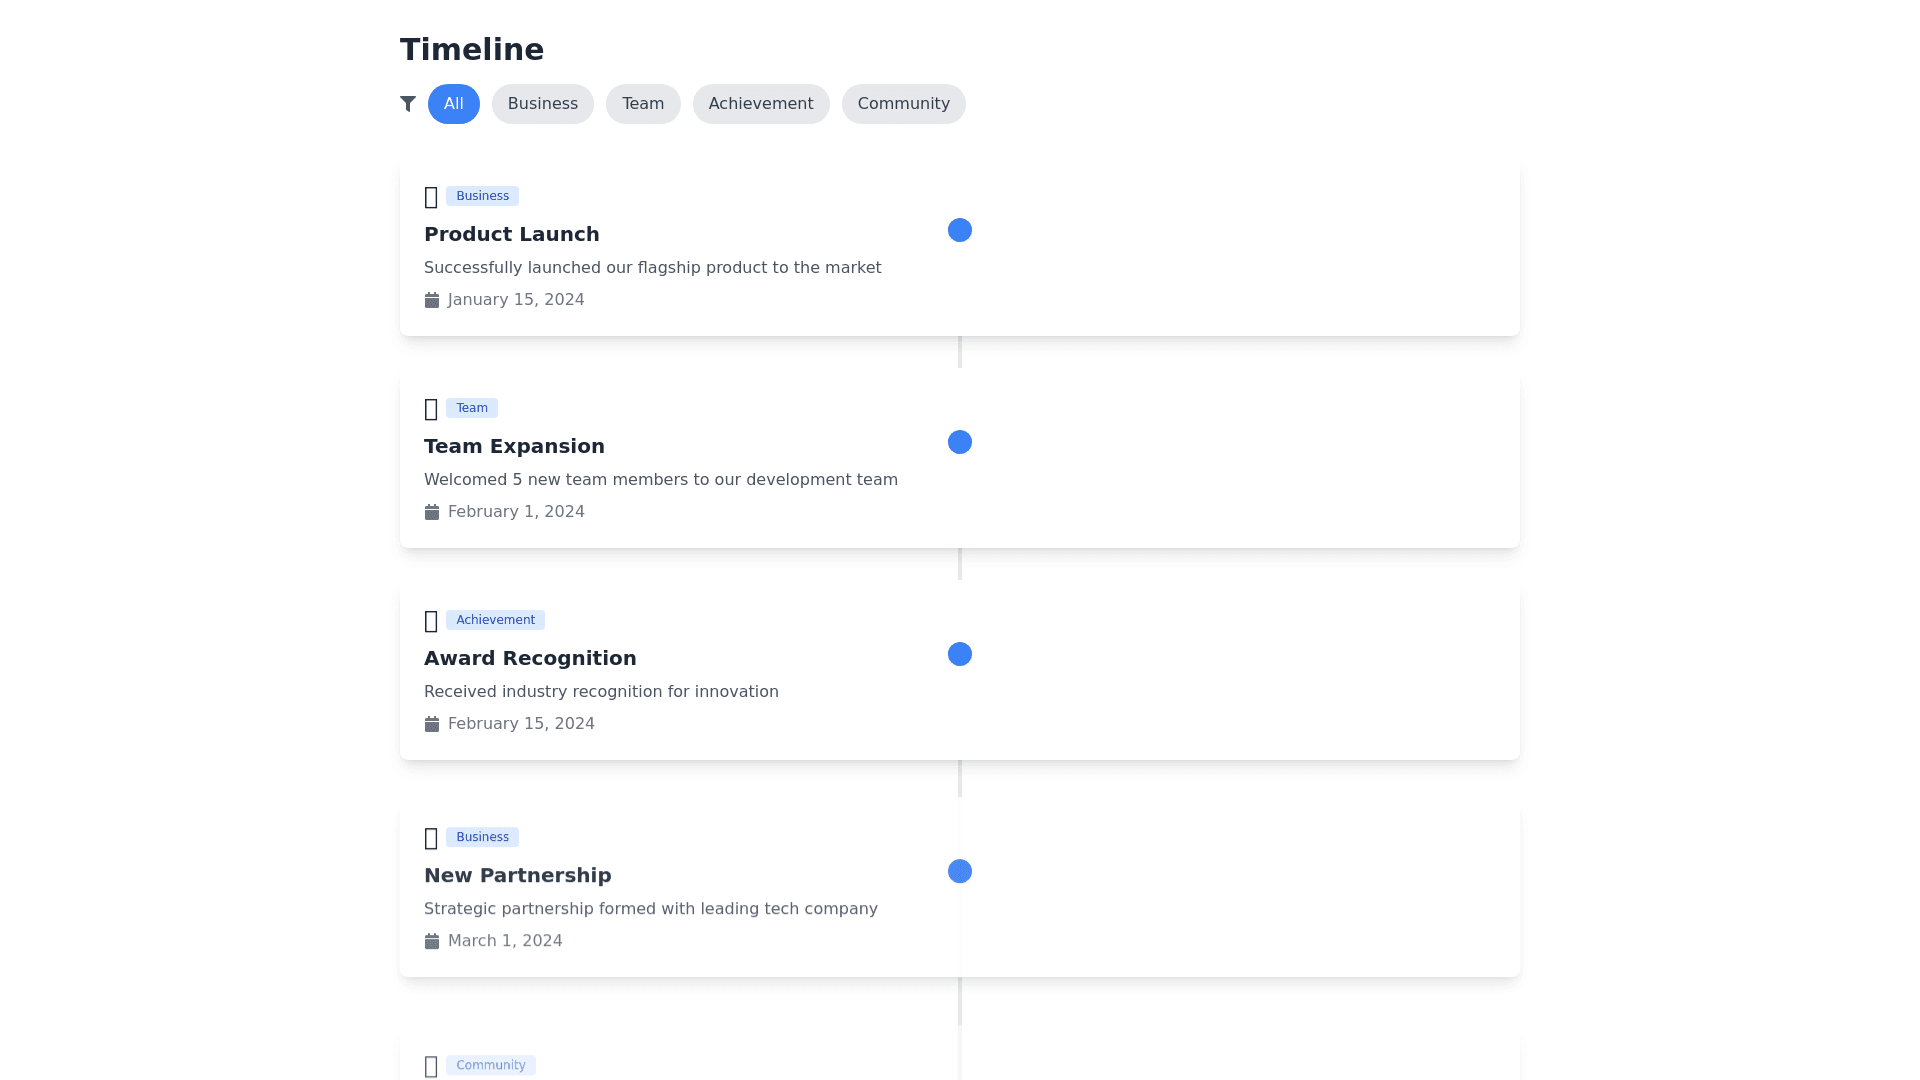Click the Team Expansion timeline dot
The height and width of the screenshot is (1080, 1920).
(x=960, y=442)
